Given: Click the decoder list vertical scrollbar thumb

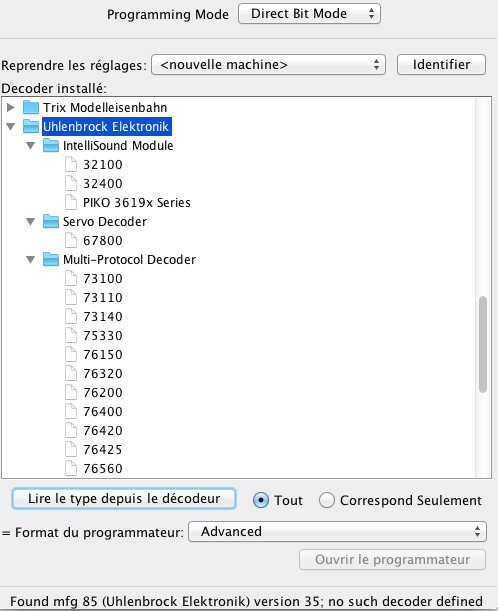Looking at the screenshot, I should 483,344.
